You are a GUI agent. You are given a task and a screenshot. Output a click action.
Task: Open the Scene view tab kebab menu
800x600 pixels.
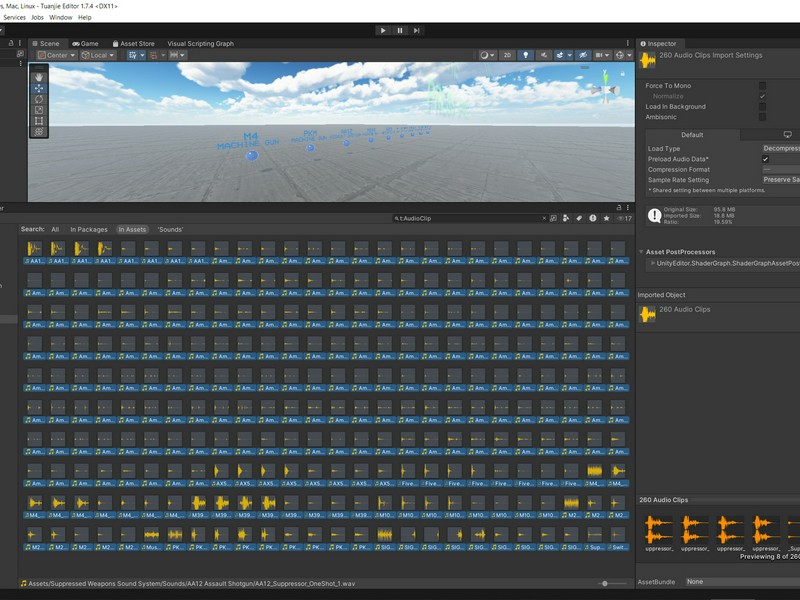(628, 43)
